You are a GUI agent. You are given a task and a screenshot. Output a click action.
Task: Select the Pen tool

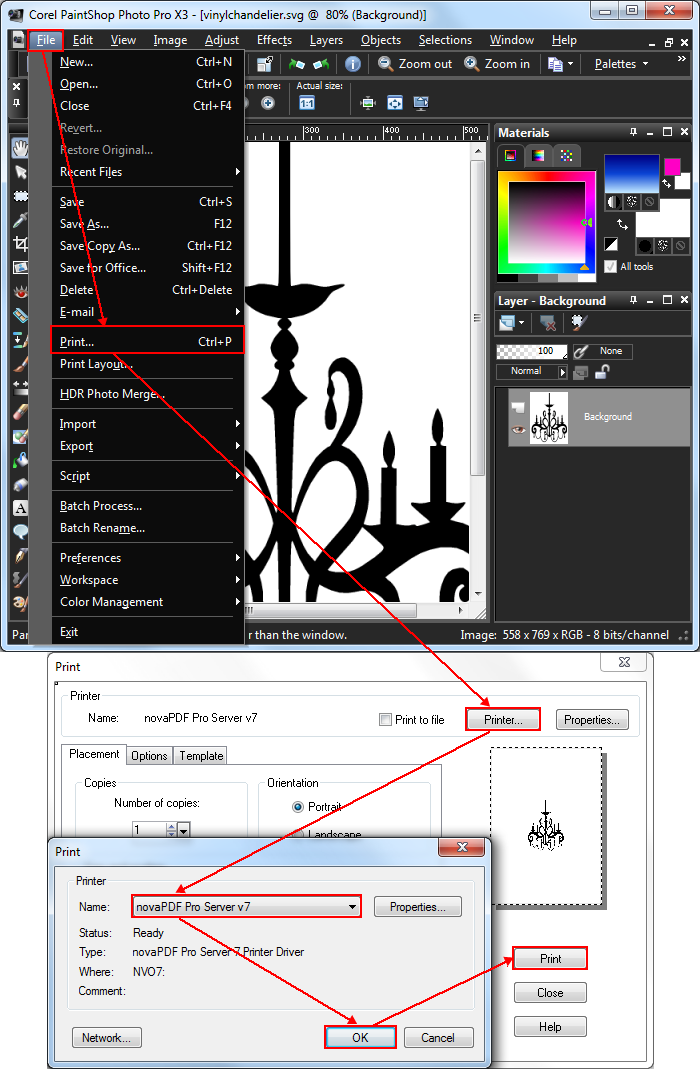(20, 556)
